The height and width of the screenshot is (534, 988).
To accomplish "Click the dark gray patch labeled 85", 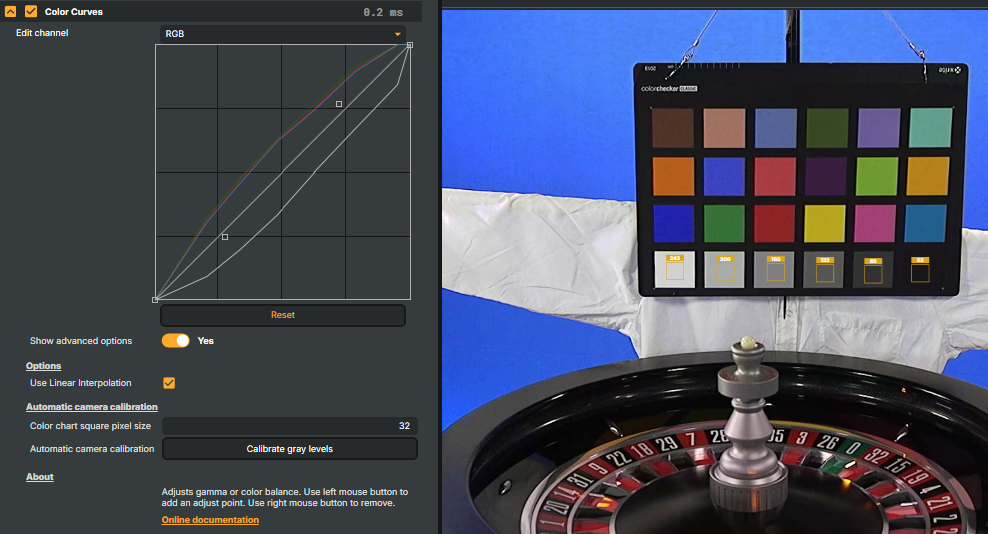I will coord(873,270).
